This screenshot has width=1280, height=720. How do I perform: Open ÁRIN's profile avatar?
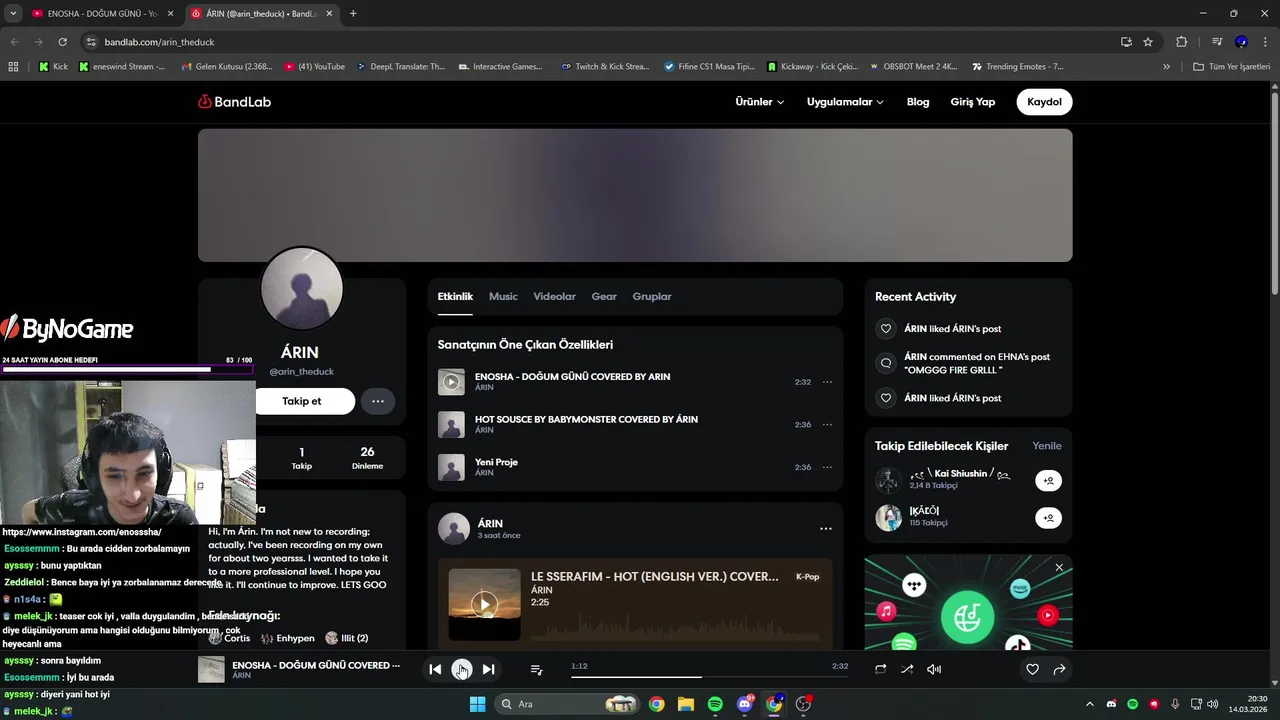[301, 289]
